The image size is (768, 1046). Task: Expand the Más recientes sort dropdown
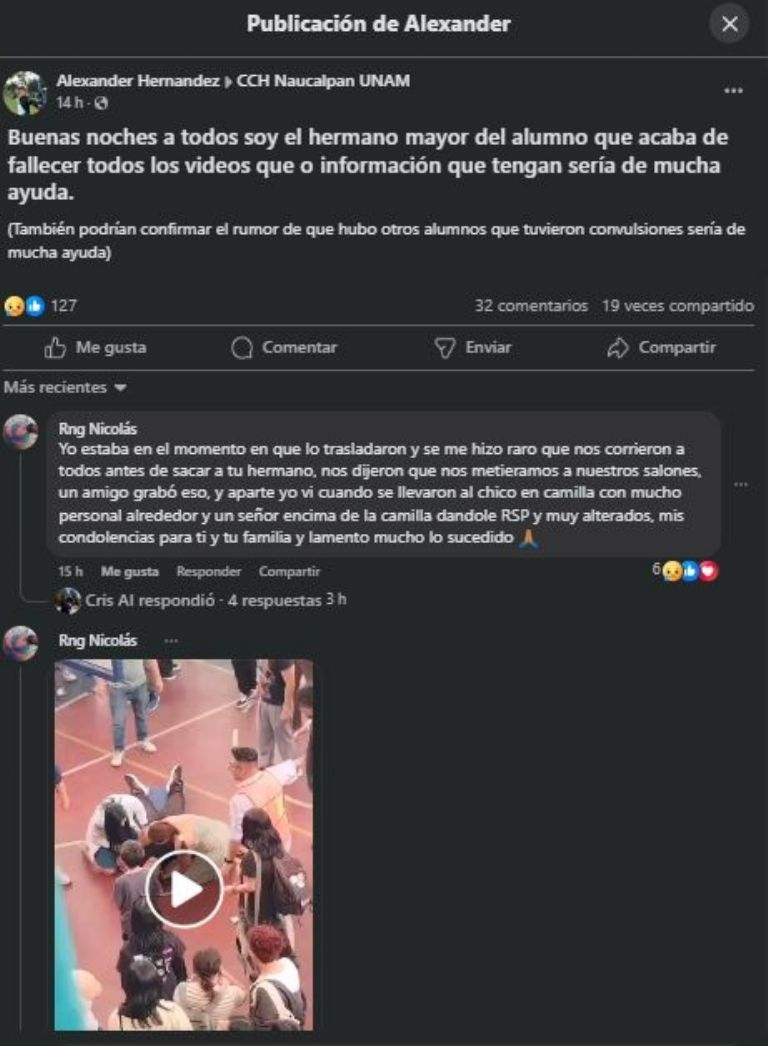[x=65, y=388]
